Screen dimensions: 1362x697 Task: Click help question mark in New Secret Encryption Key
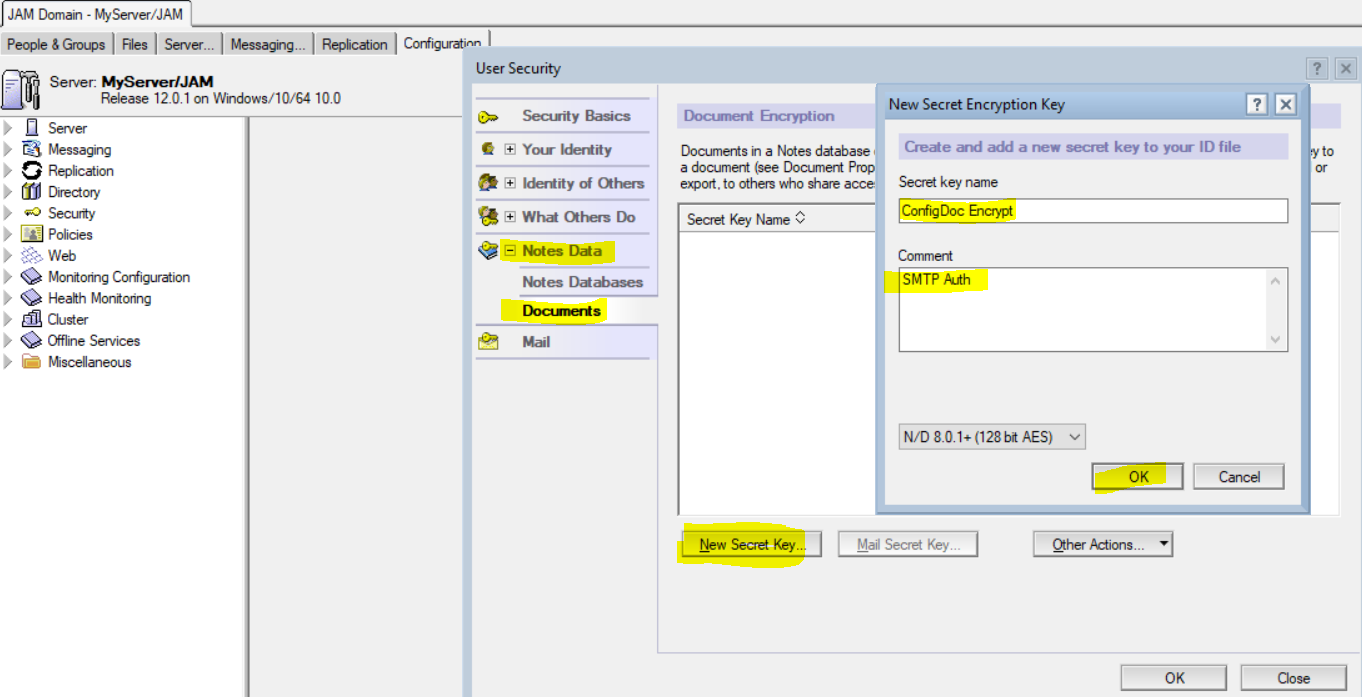[1258, 104]
